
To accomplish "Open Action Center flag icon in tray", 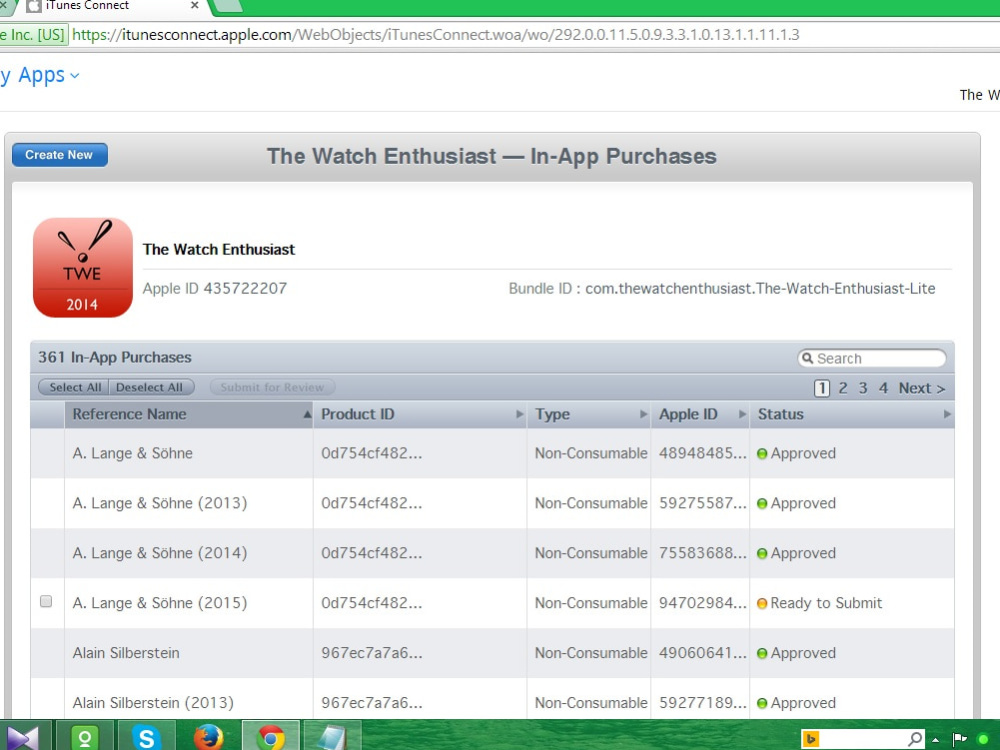I will click(x=959, y=739).
